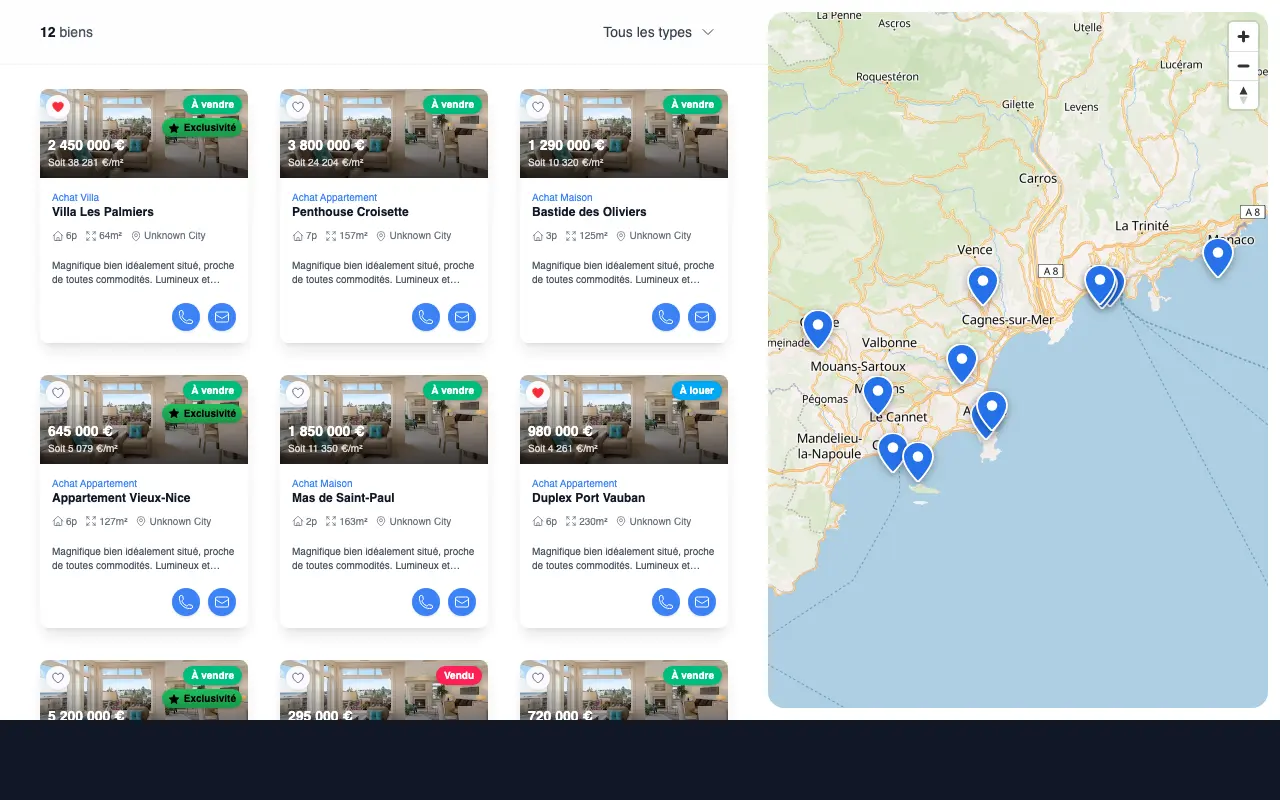Click Achat Villa category label

75,198
